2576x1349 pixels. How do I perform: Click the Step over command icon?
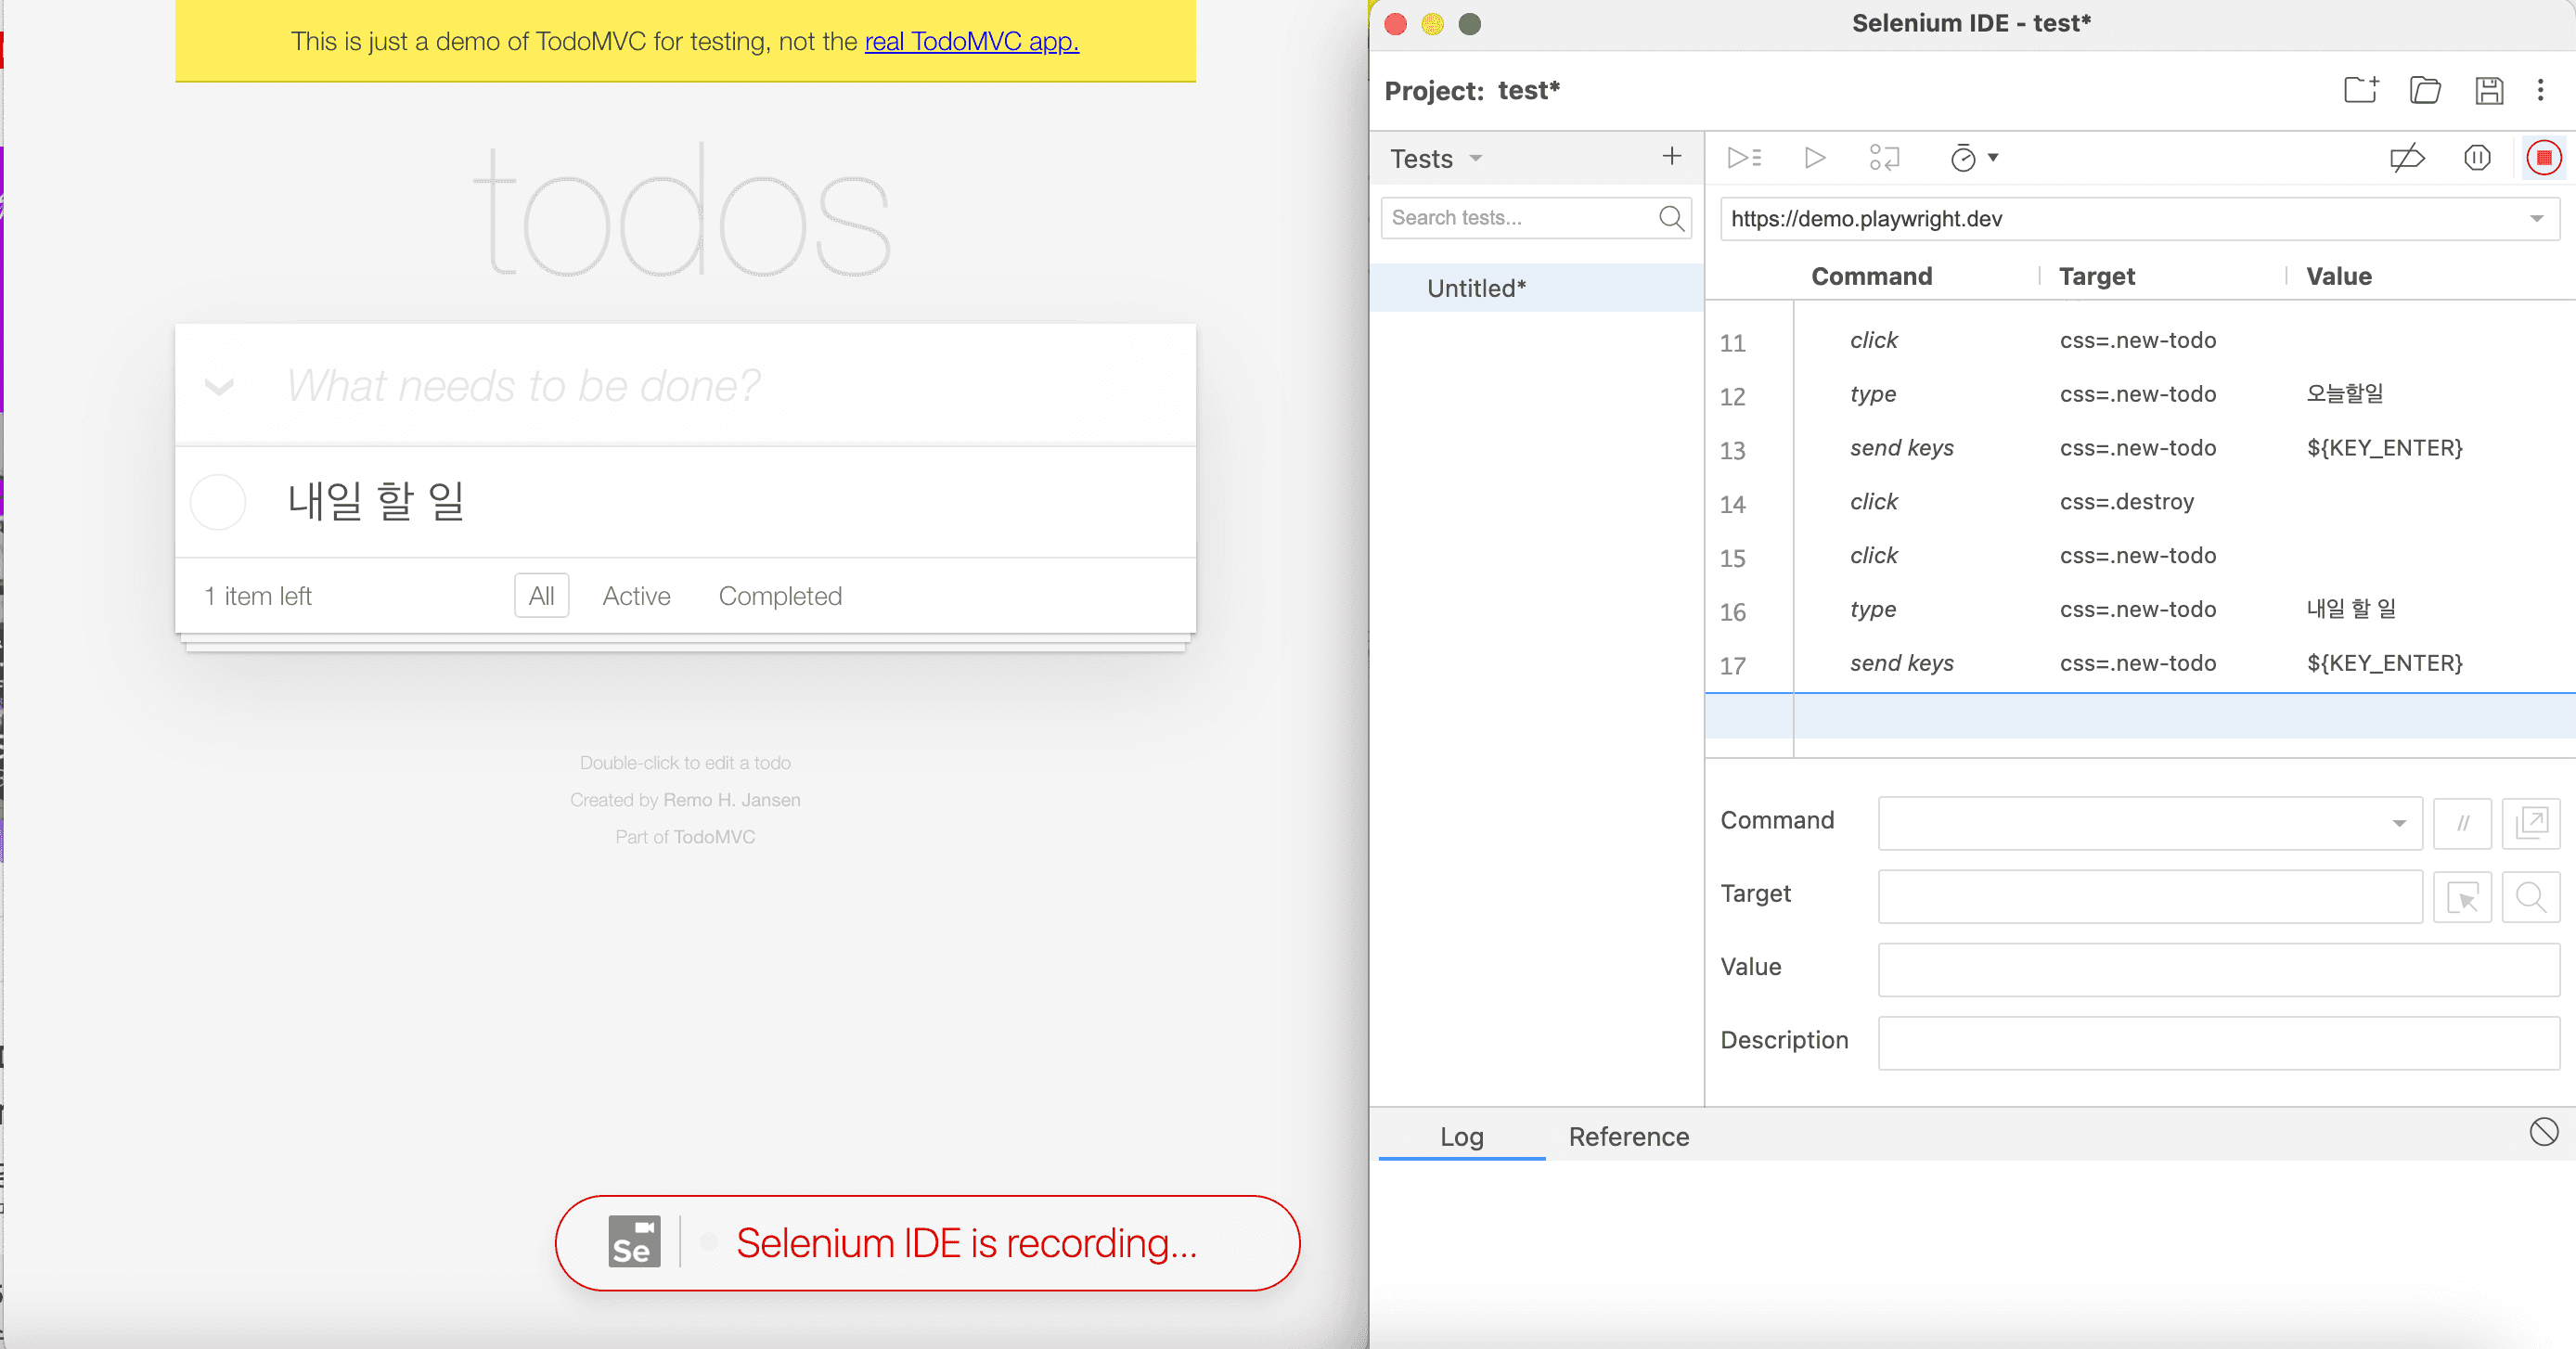click(1884, 158)
